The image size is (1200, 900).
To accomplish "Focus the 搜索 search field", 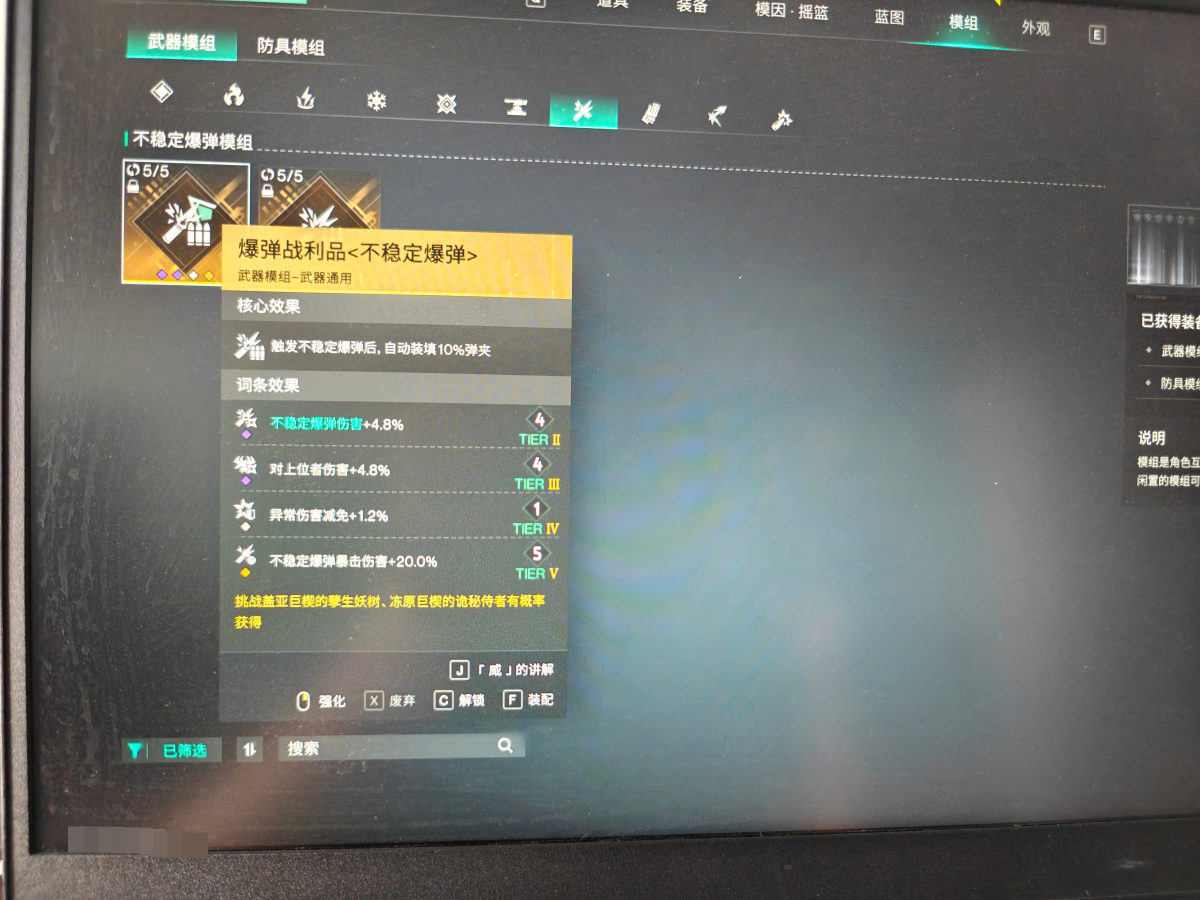I will point(400,747).
